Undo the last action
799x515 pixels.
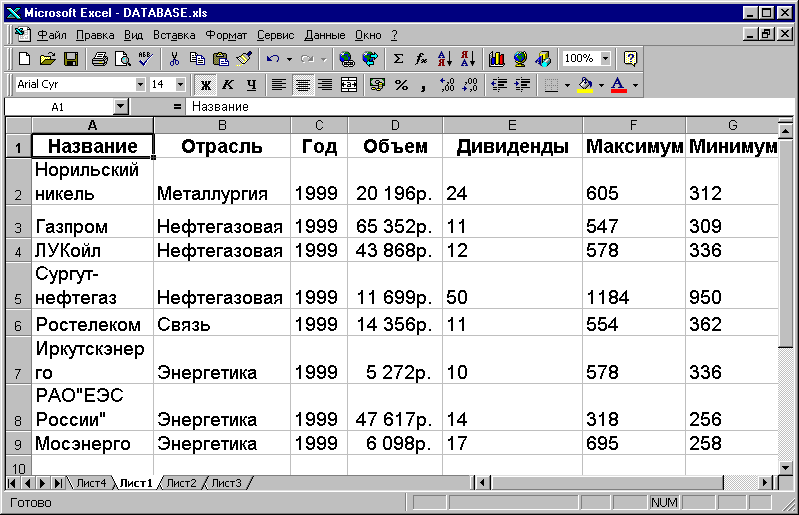(x=273, y=59)
